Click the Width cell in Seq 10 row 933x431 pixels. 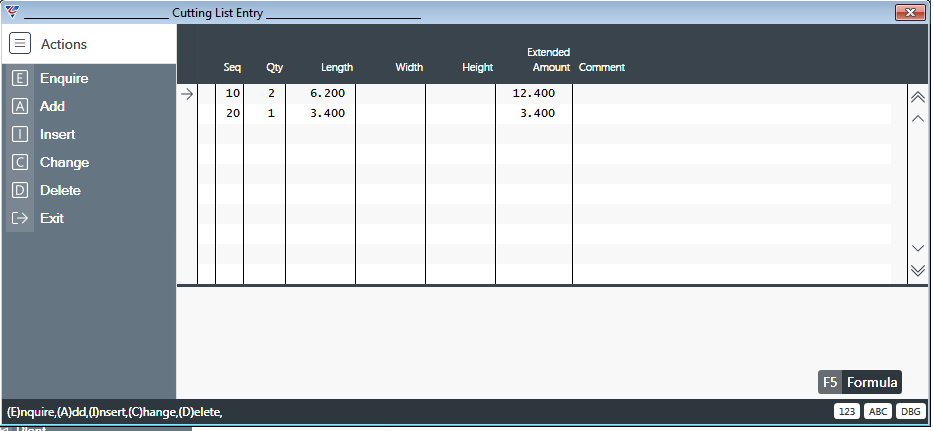(x=390, y=93)
